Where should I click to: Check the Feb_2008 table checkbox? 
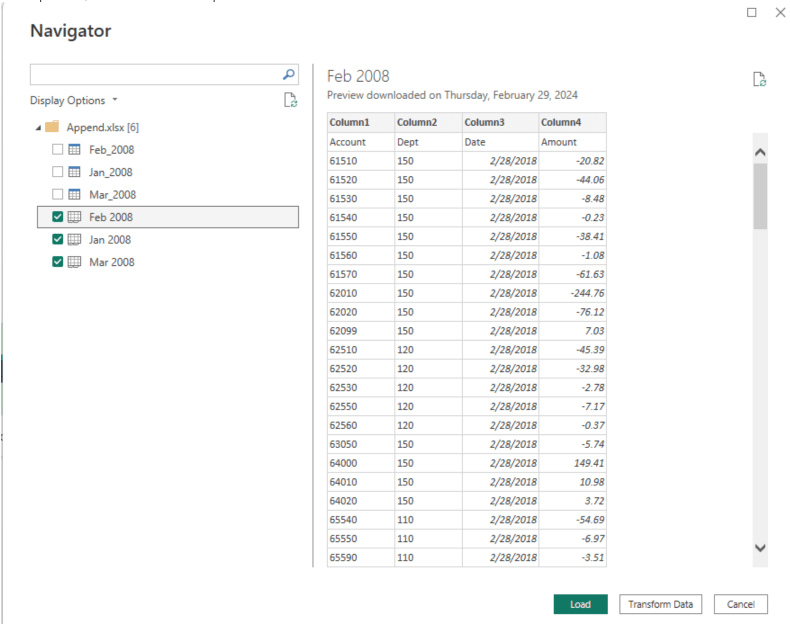point(57,150)
